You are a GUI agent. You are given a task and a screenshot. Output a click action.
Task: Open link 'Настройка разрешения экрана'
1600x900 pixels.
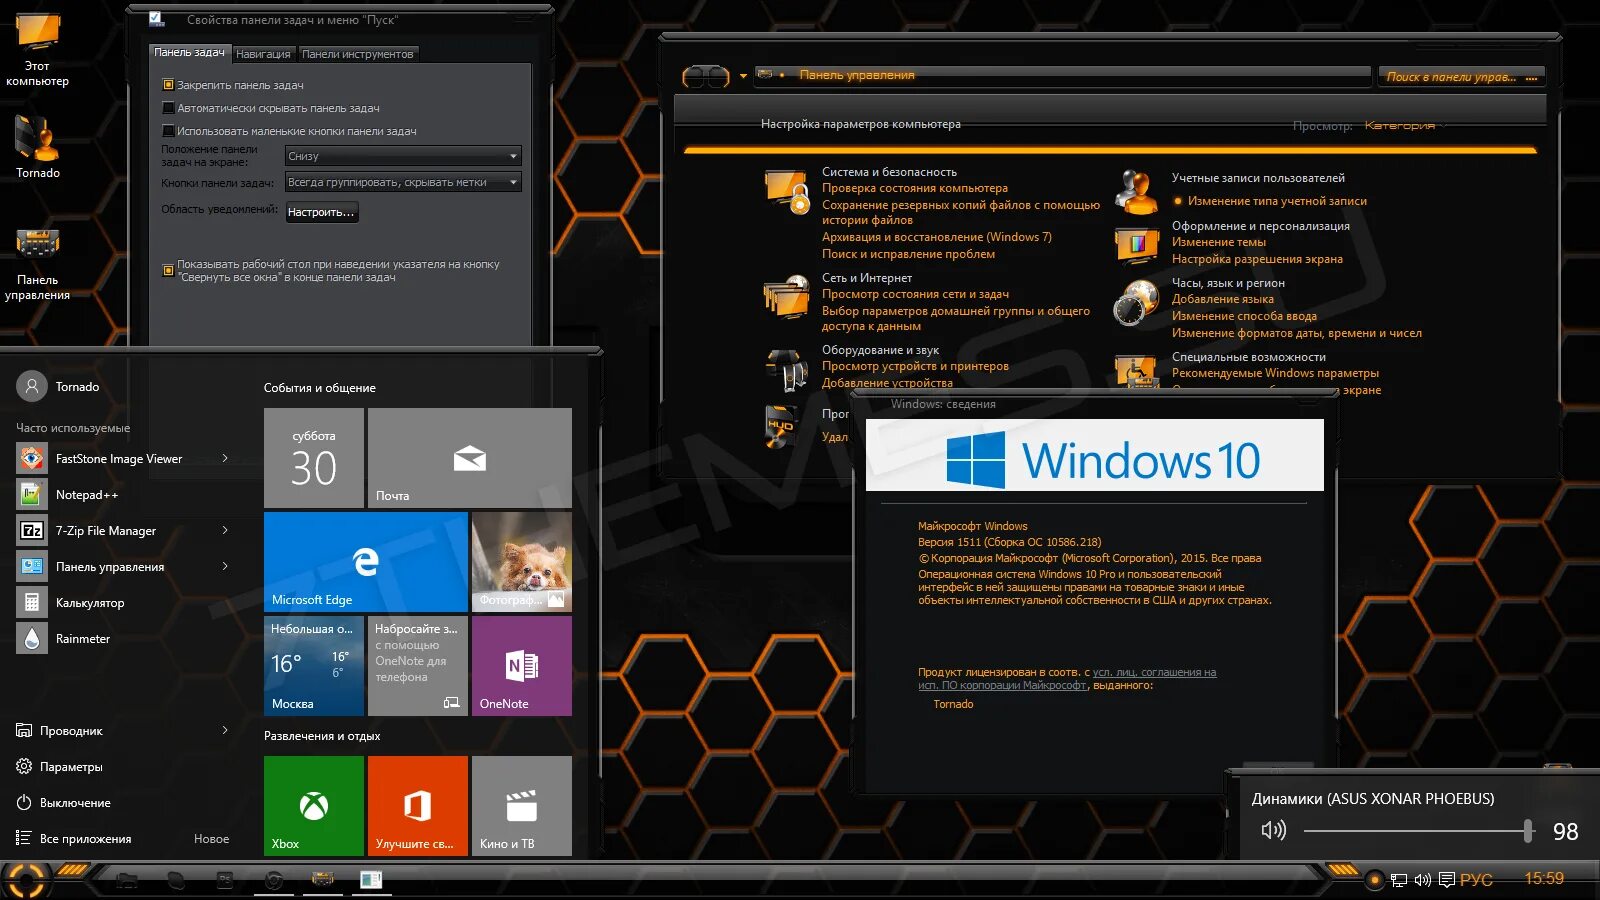pyautogui.click(x=1257, y=259)
